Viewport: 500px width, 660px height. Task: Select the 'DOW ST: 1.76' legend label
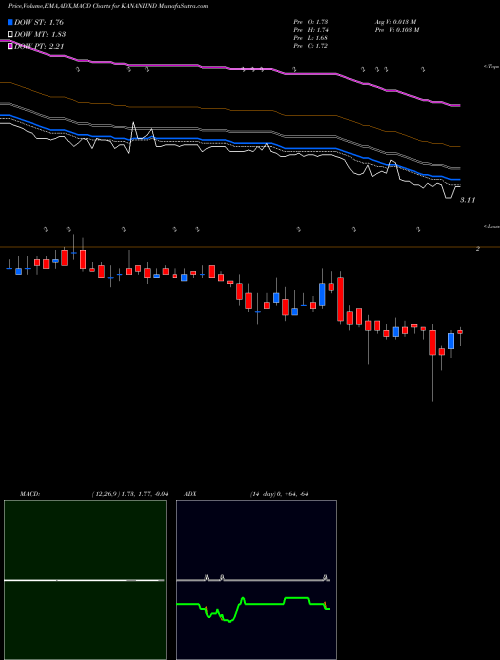tap(39, 22)
